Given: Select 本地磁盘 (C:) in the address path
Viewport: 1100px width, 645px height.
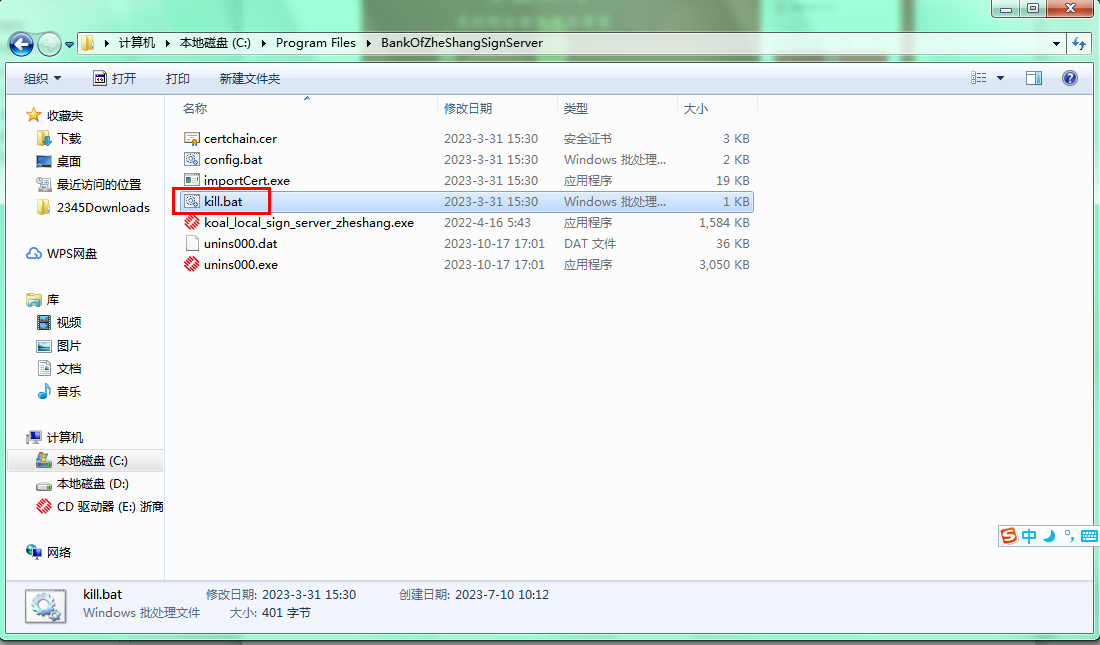Looking at the screenshot, I should click(x=215, y=43).
